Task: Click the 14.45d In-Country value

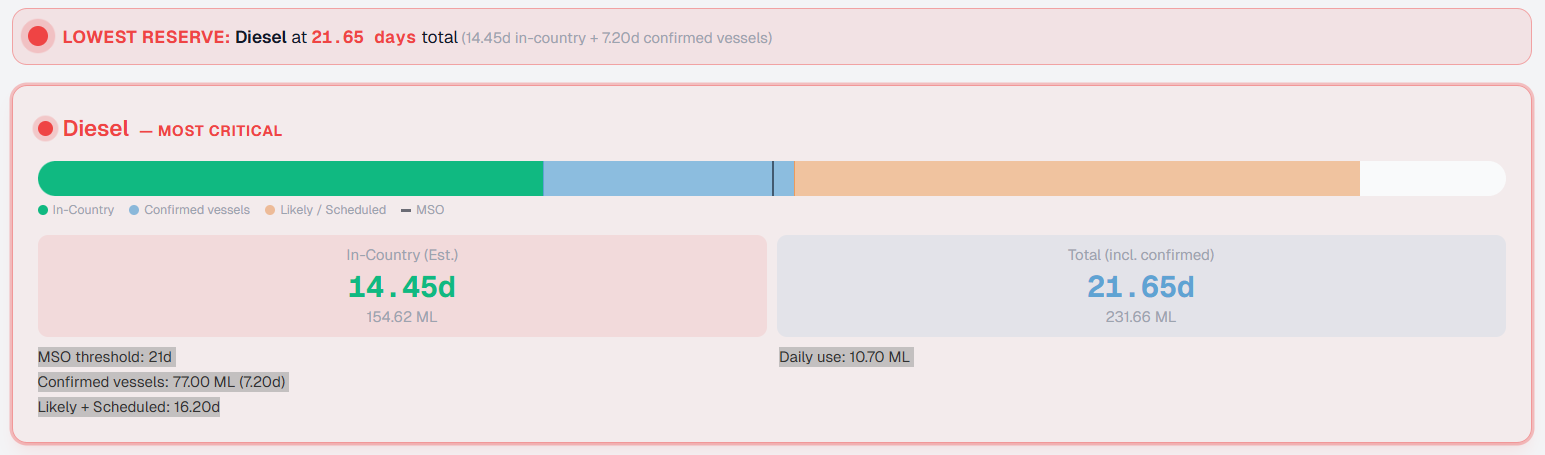Action: pos(402,287)
